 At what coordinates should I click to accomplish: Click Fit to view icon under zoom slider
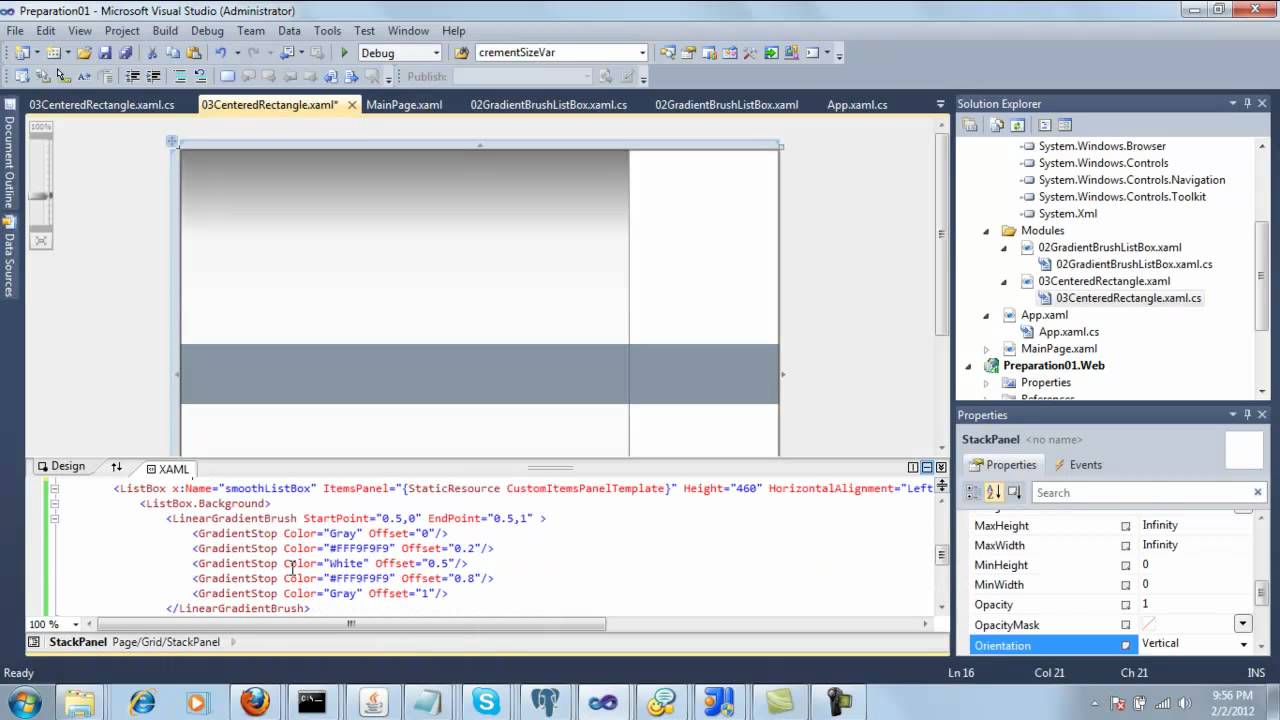(x=41, y=240)
